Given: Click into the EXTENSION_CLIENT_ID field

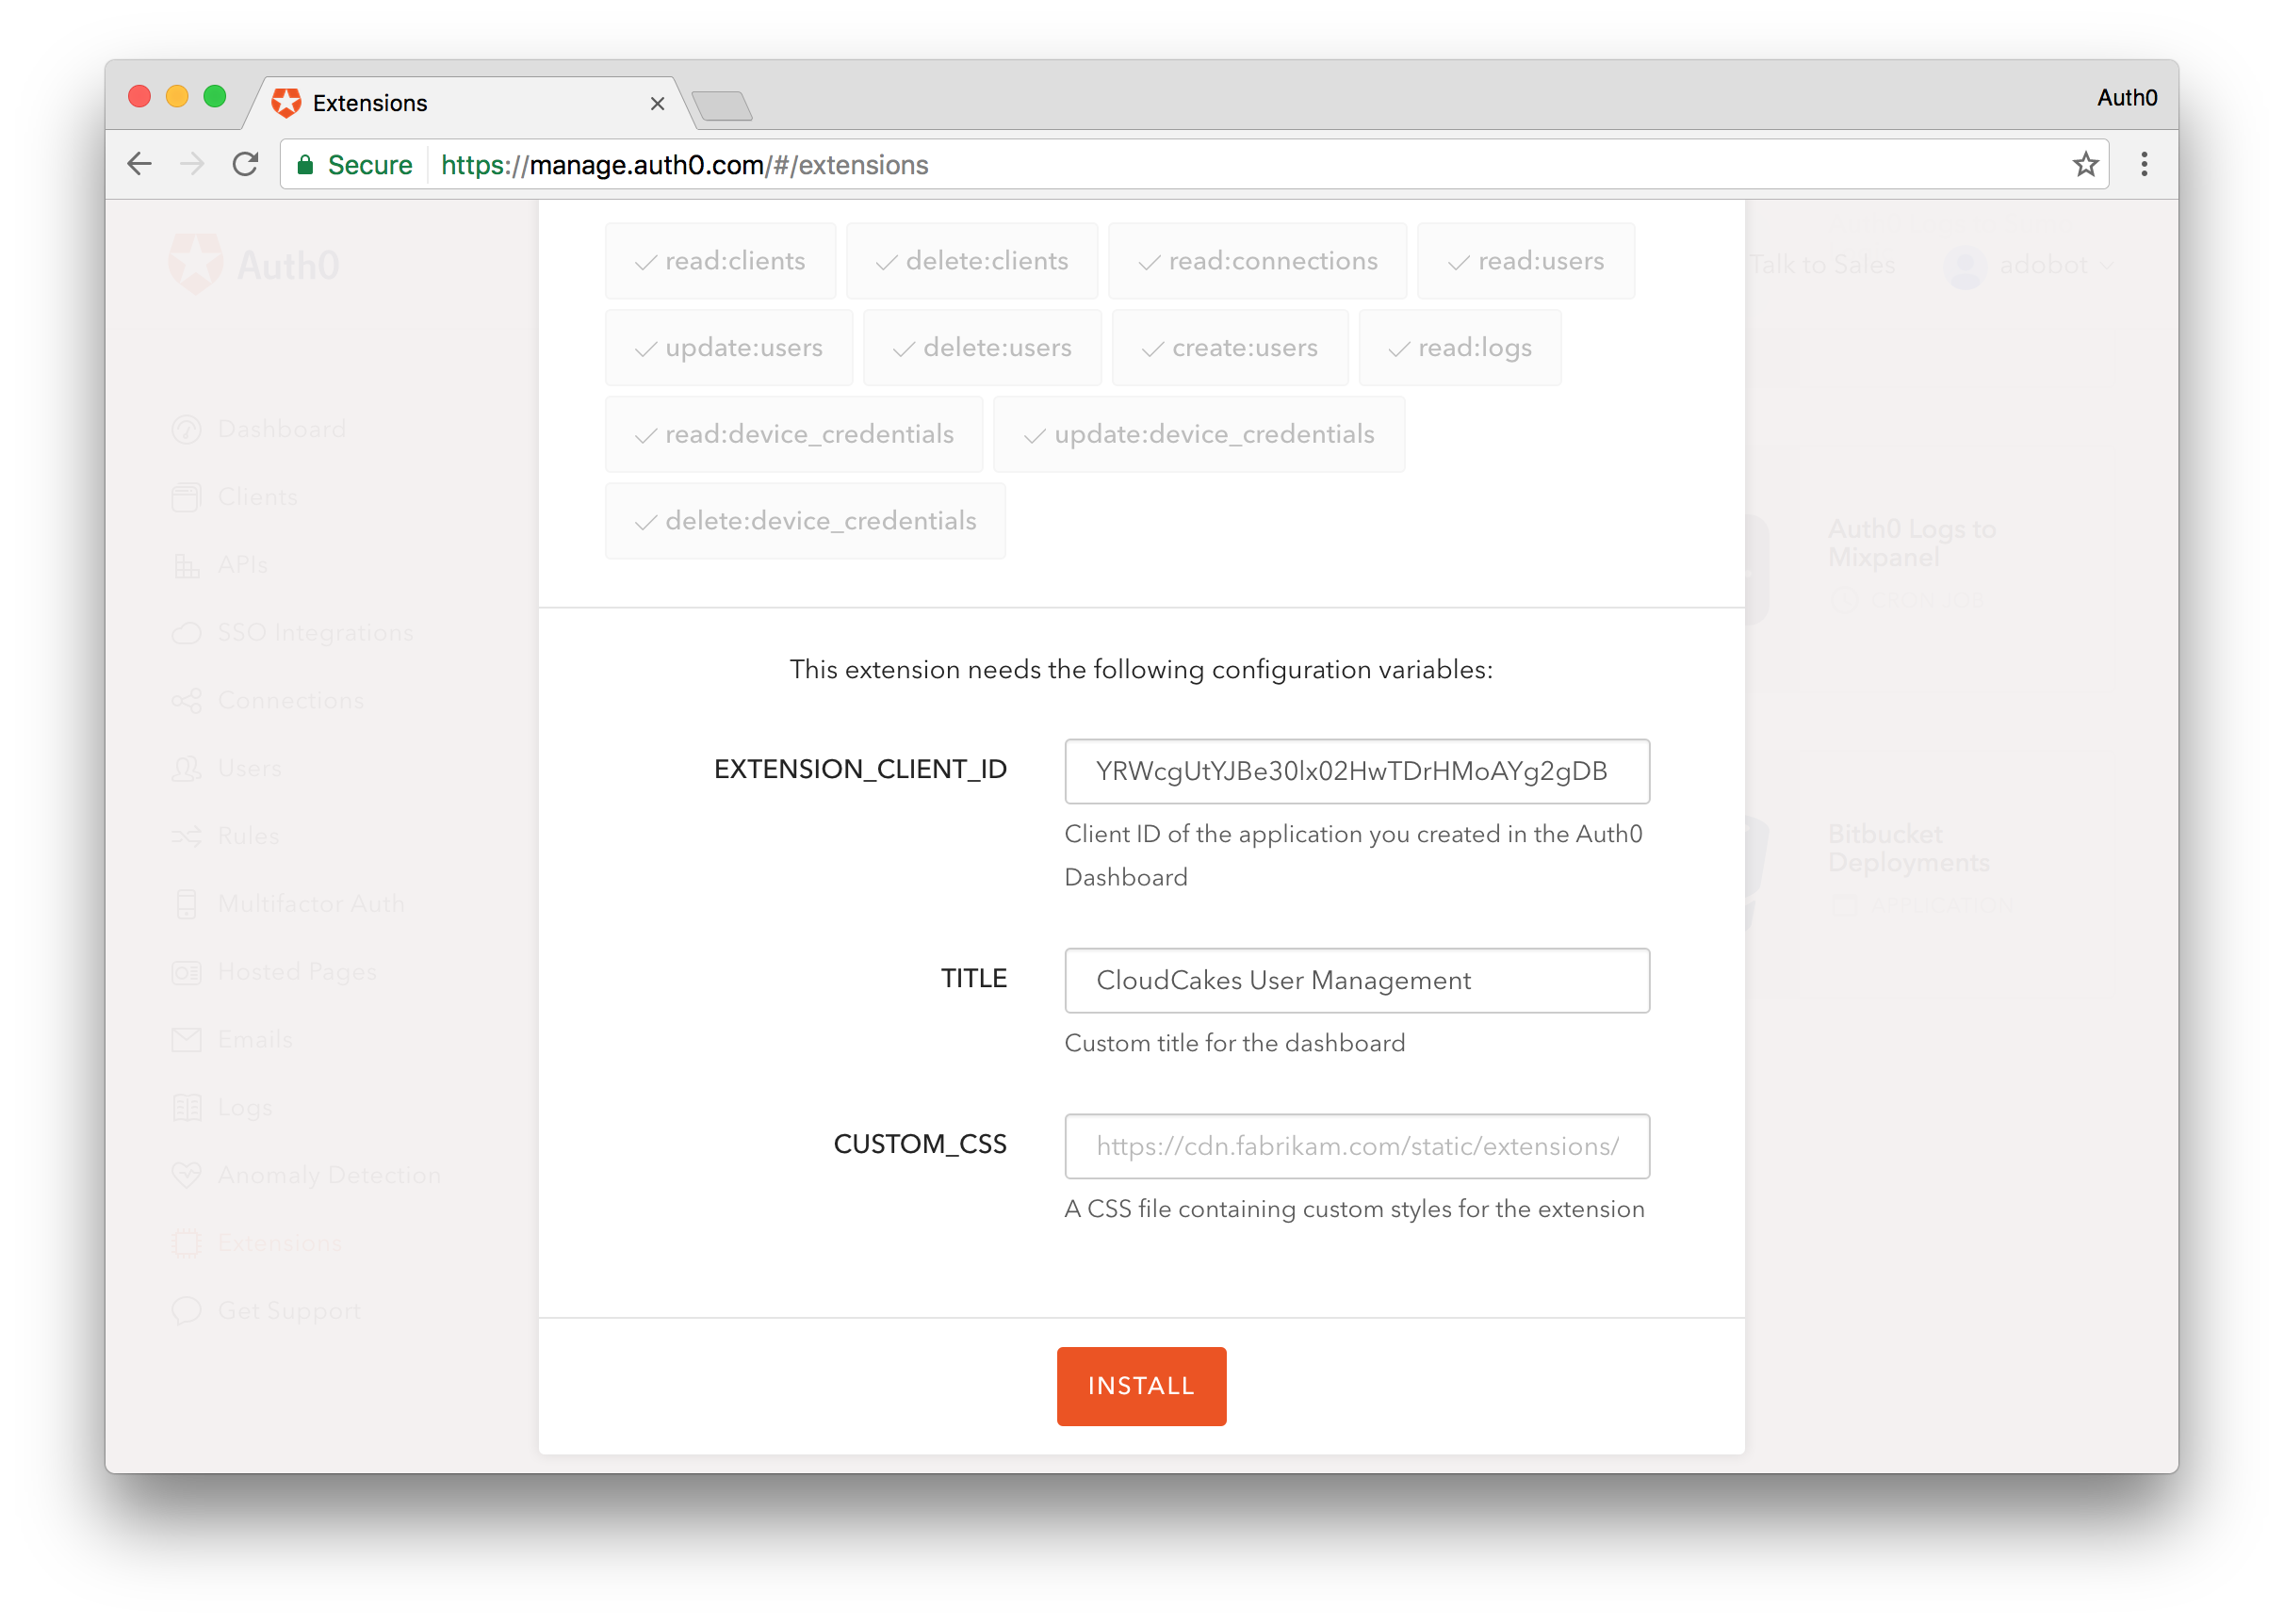Looking at the screenshot, I should coord(1356,772).
